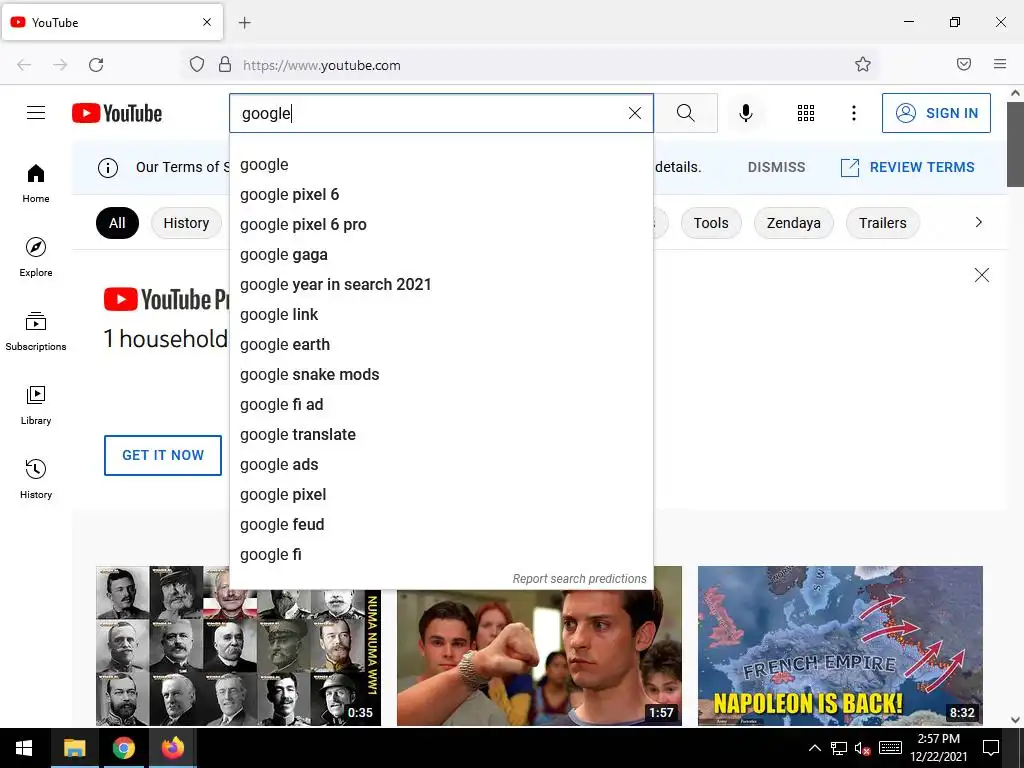Clear the search box with the X

(x=635, y=113)
